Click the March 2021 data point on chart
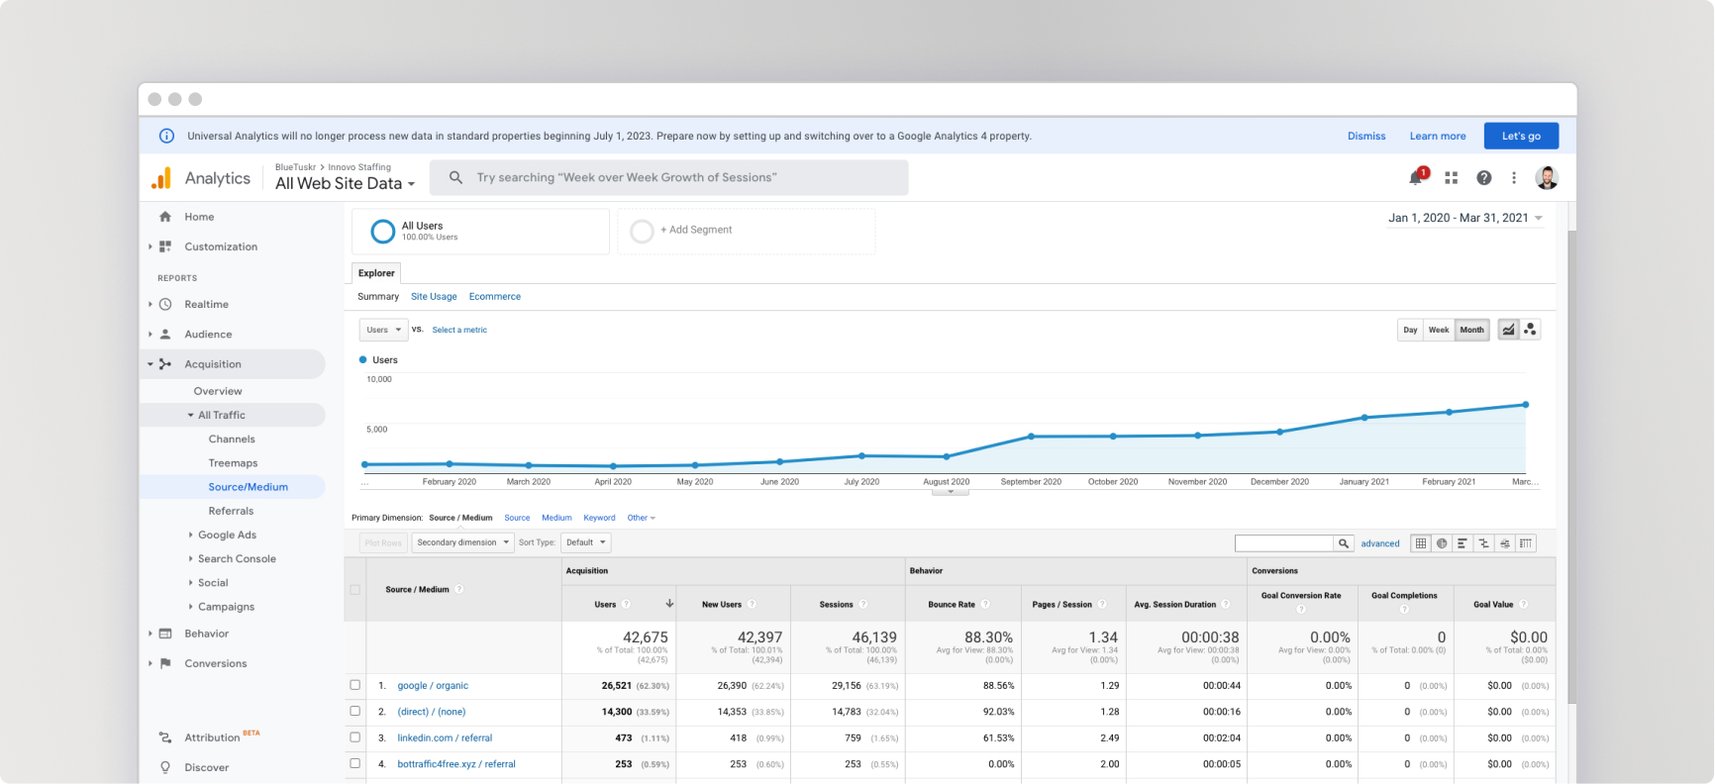 [x=1526, y=405]
